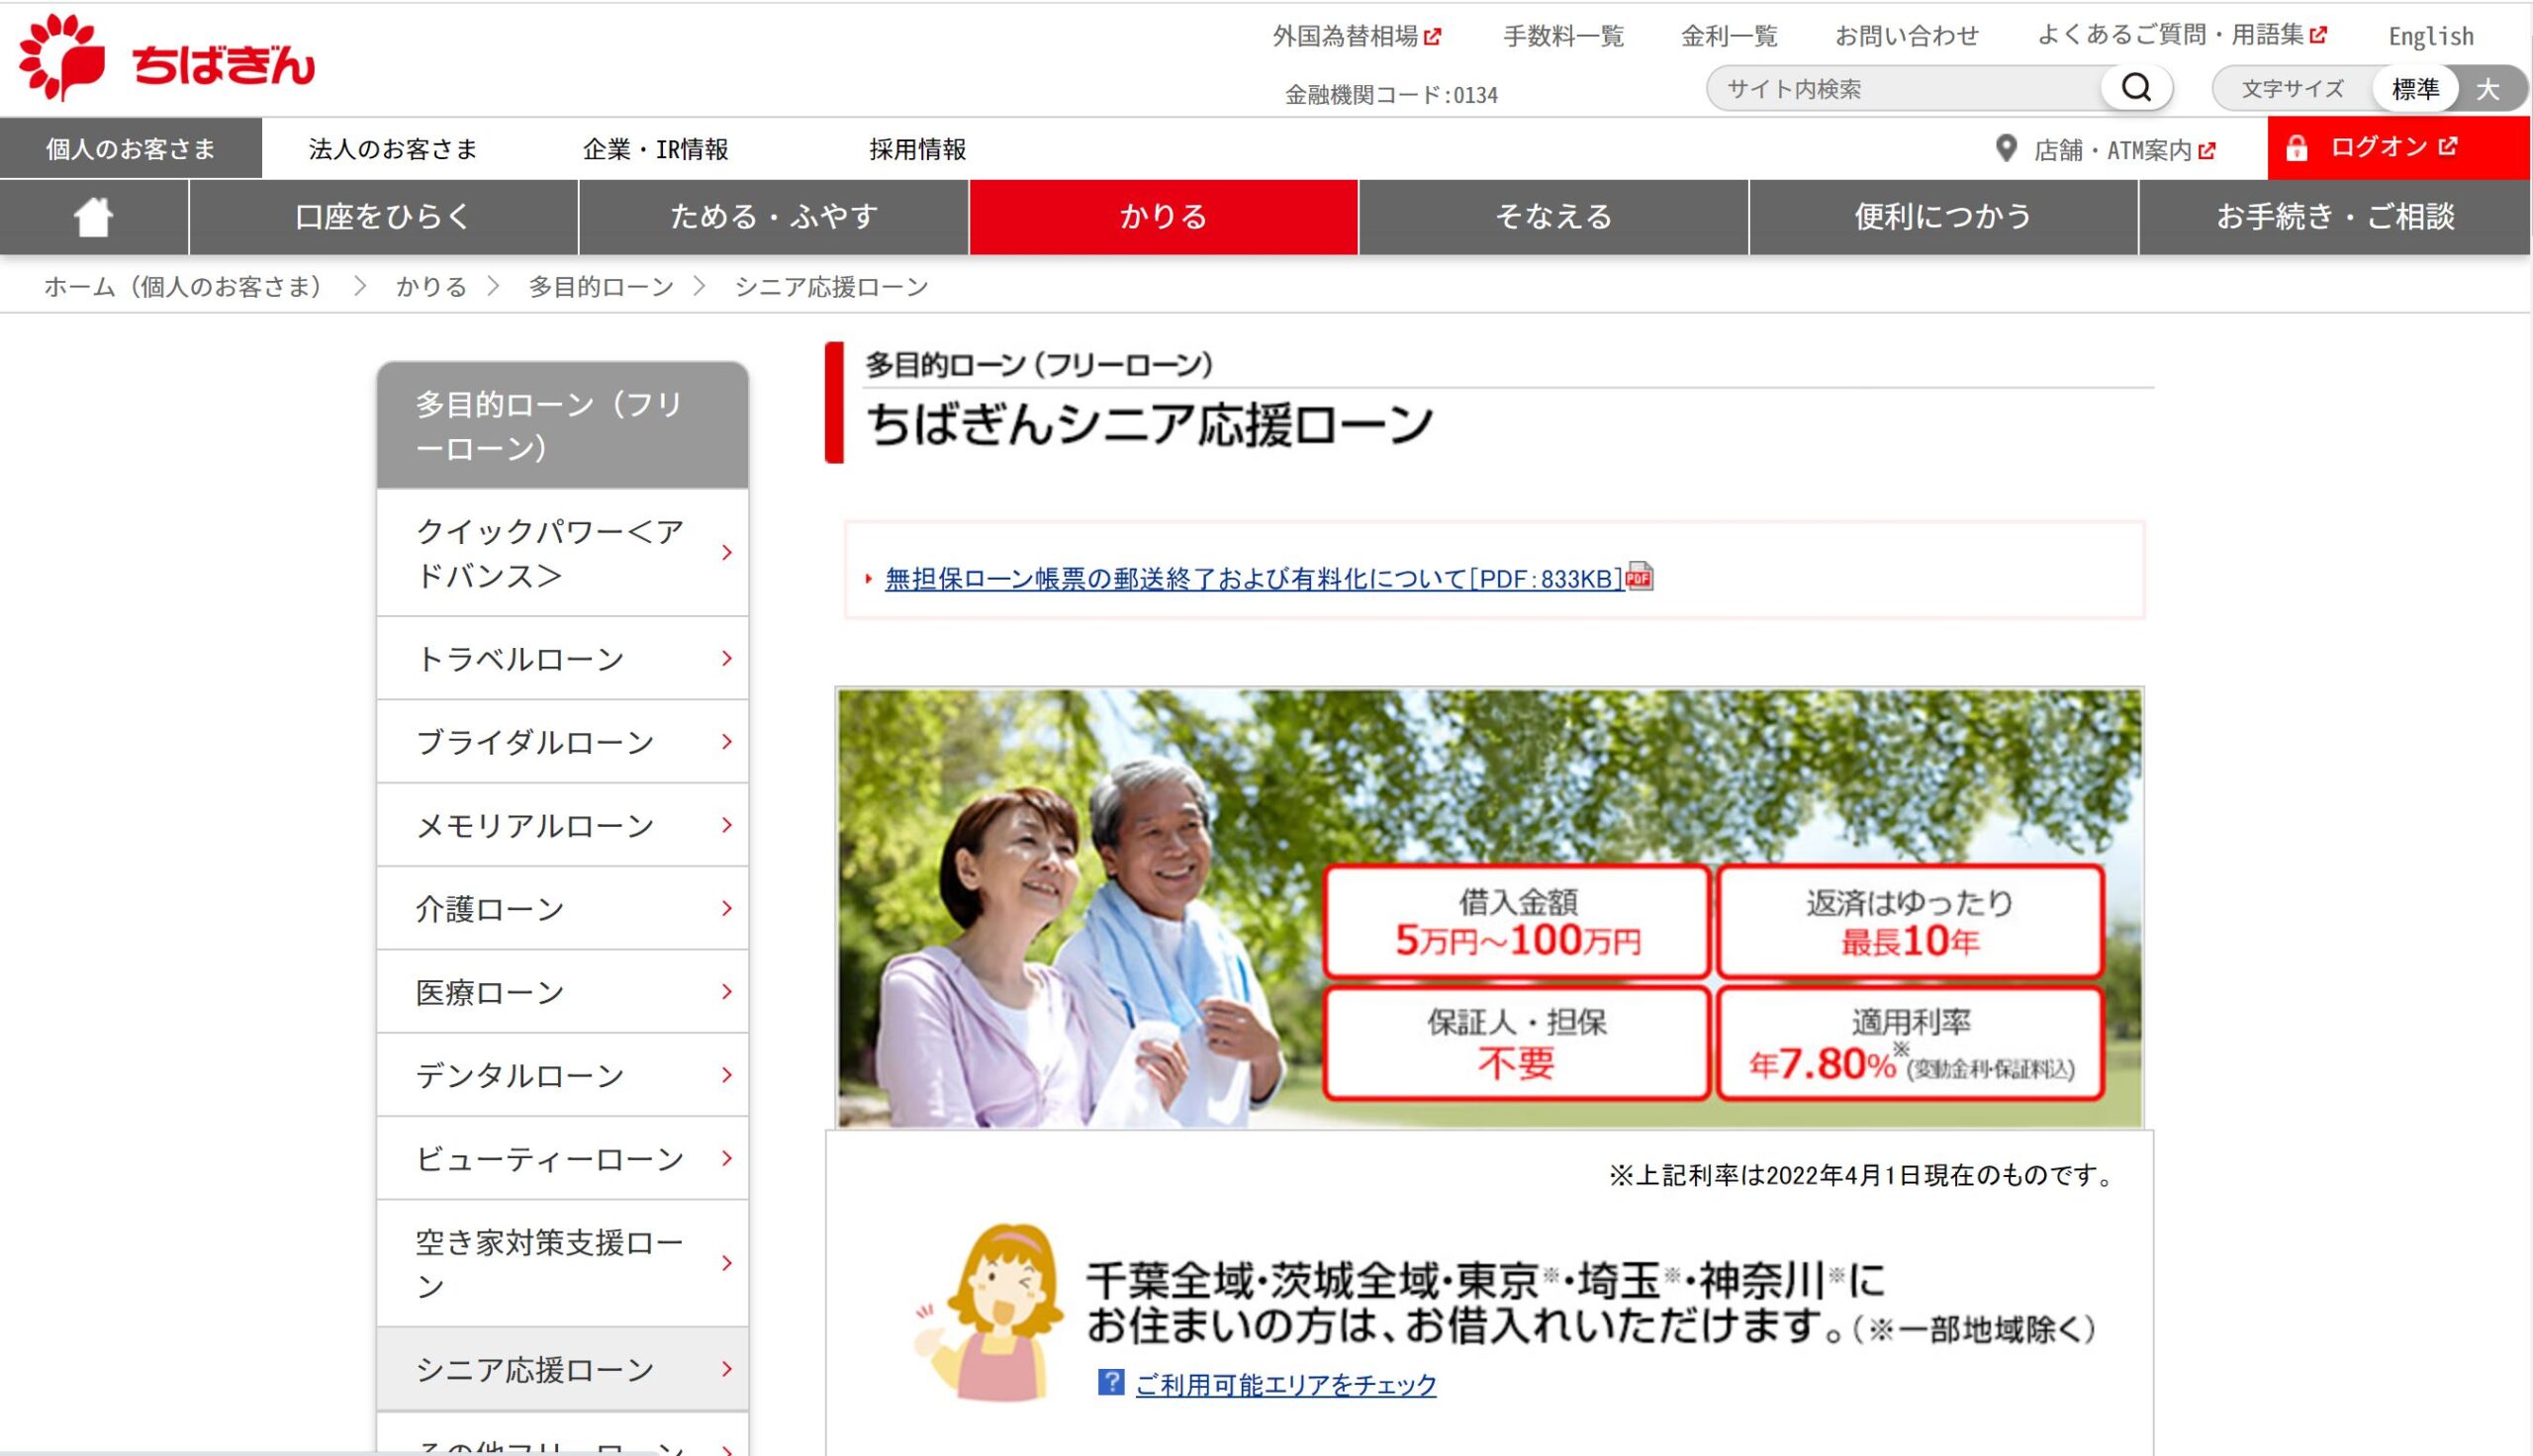Open the 採用情報 tab

tap(918, 149)
